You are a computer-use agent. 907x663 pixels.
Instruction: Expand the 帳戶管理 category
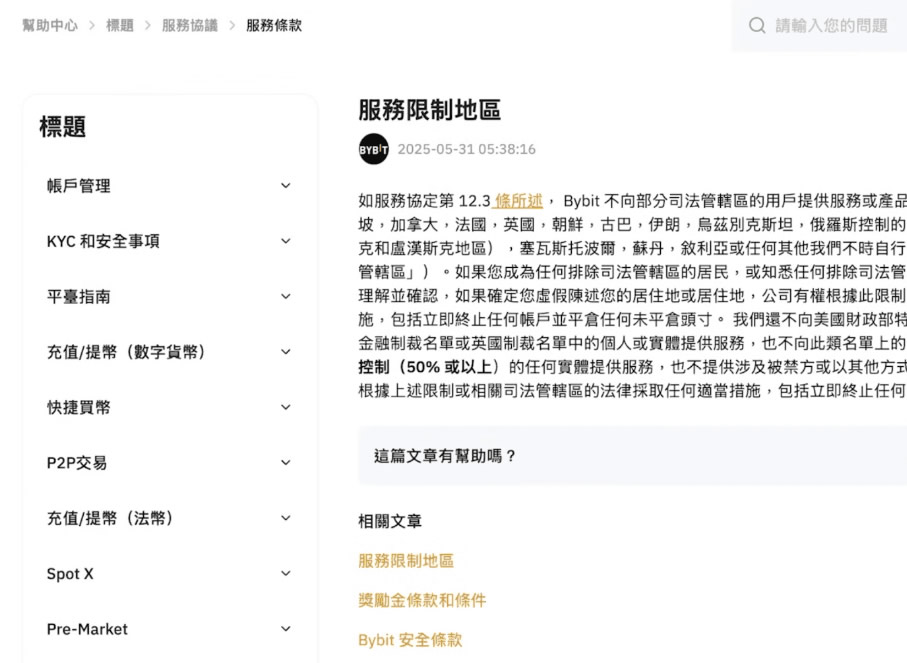click(x=170, y=185)
